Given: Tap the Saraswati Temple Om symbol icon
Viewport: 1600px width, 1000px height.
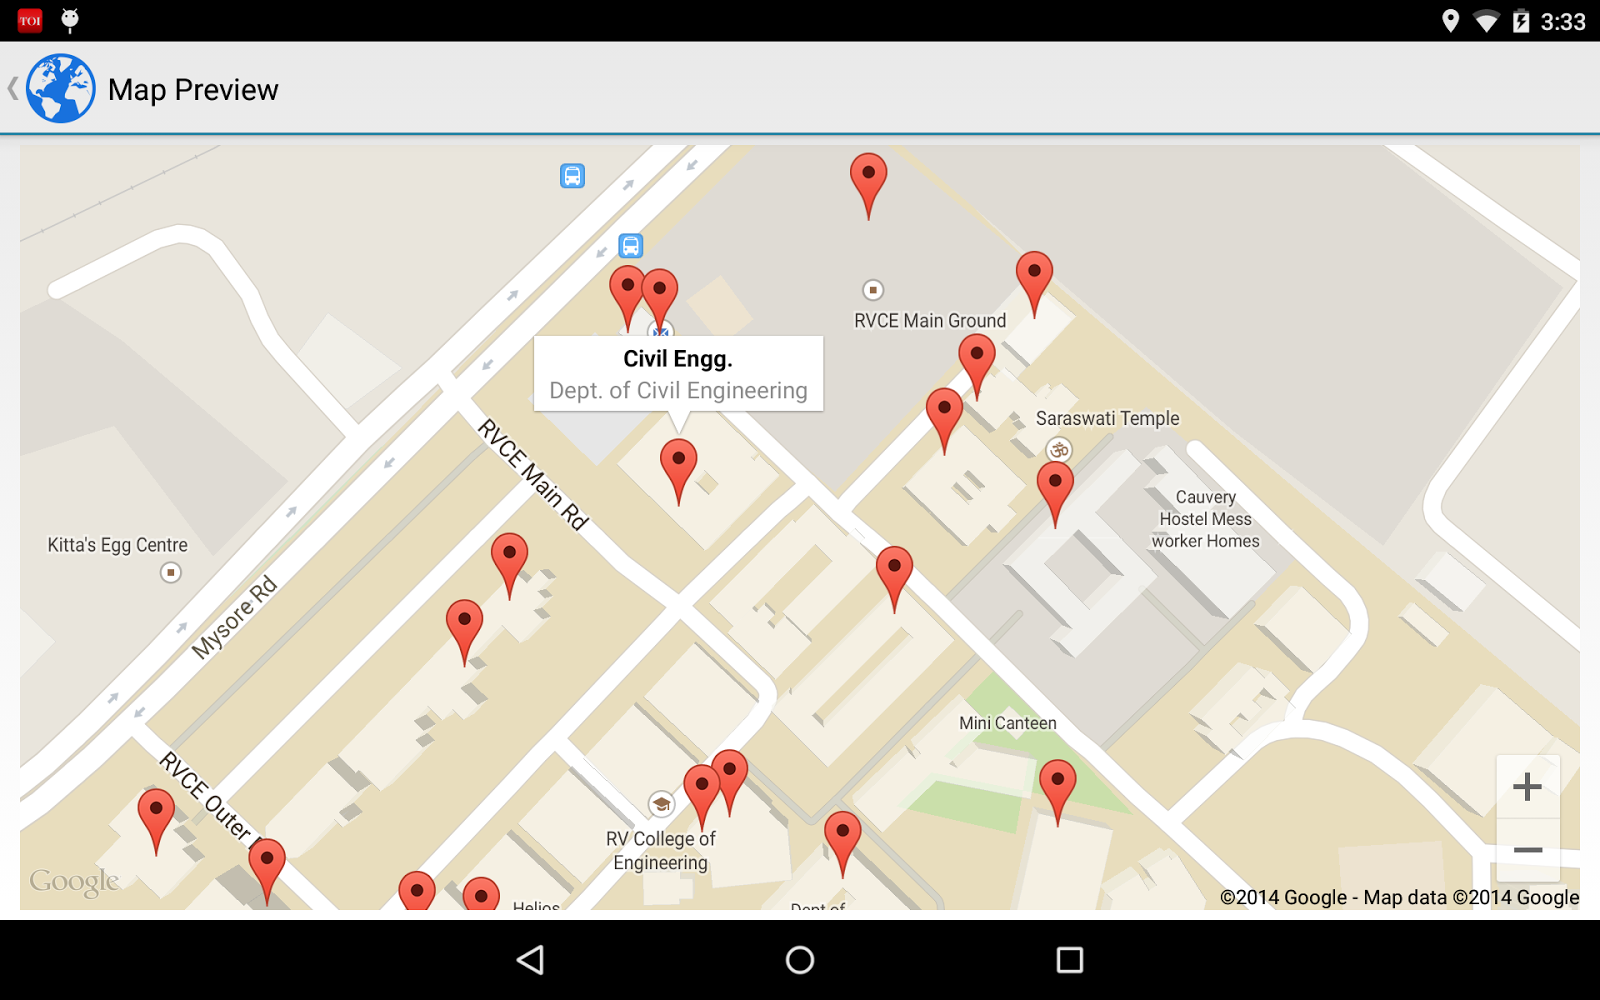Looking at the screenshot, I should pyautogui.click(x=1059, y=450).
